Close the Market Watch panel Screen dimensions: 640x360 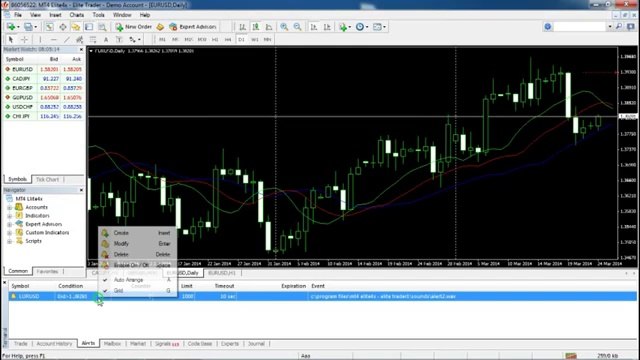(81, 49)
